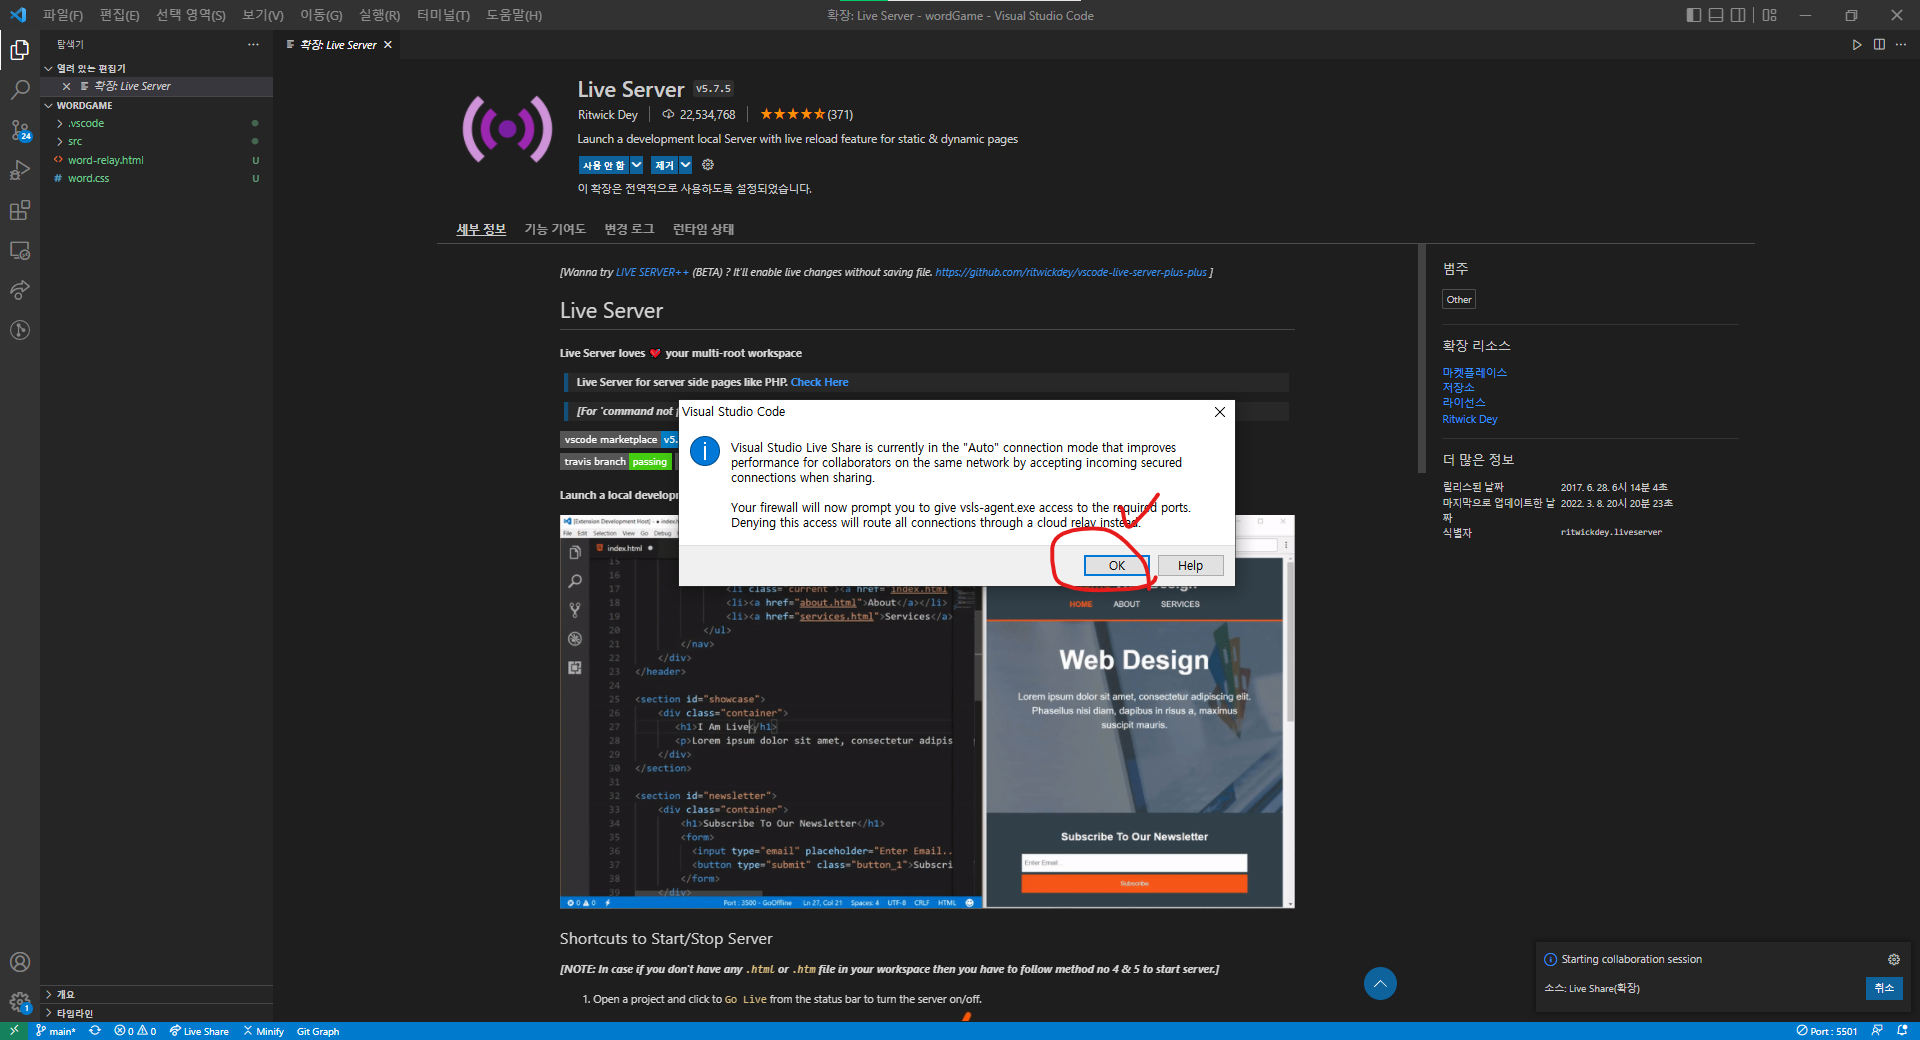Toggle the Secondary Side Bar icon

(1739, 15)
